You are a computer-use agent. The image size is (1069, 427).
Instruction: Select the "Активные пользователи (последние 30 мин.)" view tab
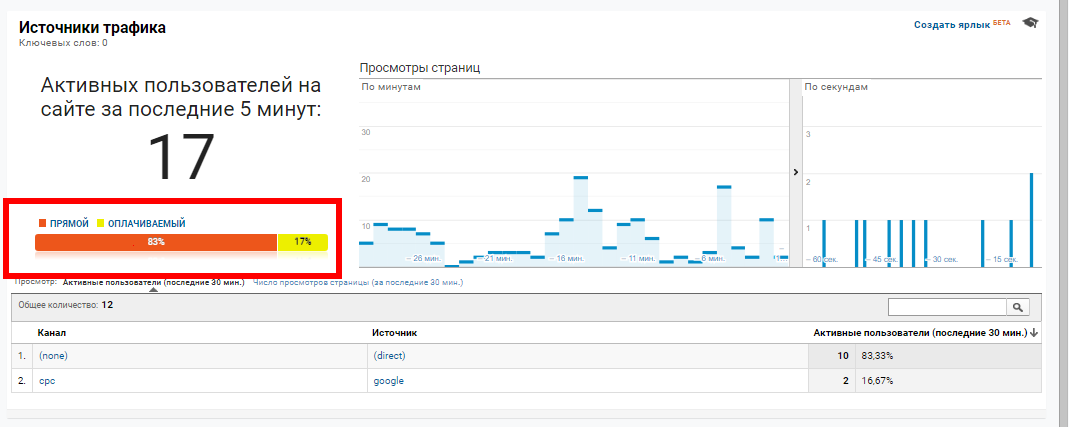pyautogui.click(x=153, y=283)
